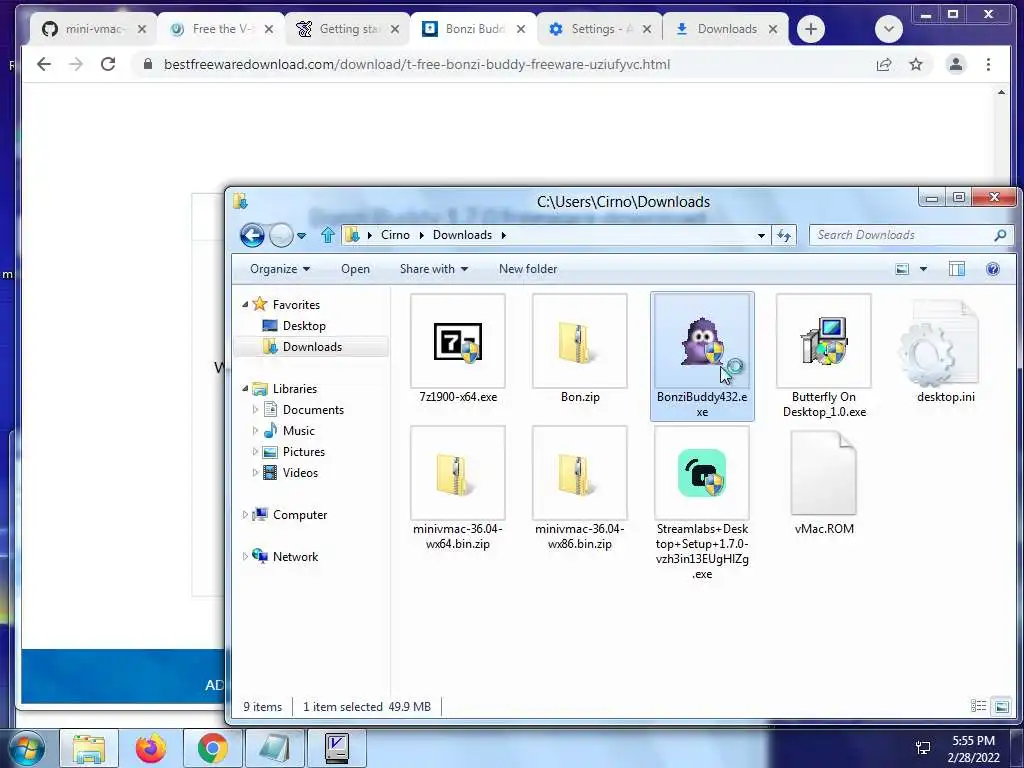Click the Open button in Explorer toolbar
1024x768 pixels.
(x=355, y=269)
